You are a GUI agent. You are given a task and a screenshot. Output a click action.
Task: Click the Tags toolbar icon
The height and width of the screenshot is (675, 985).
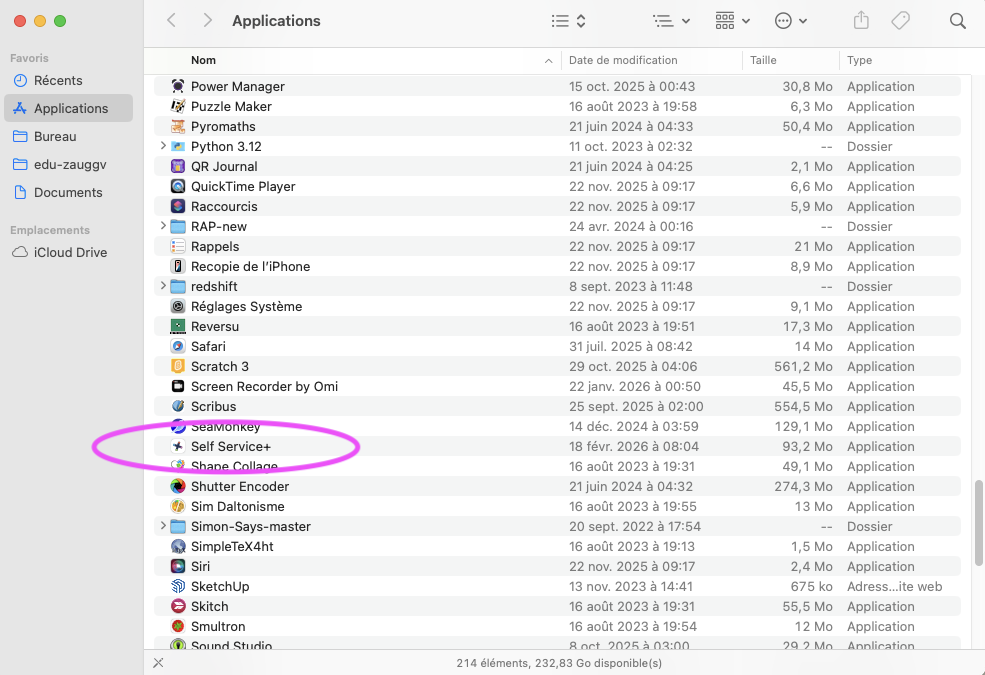point(900,21)
